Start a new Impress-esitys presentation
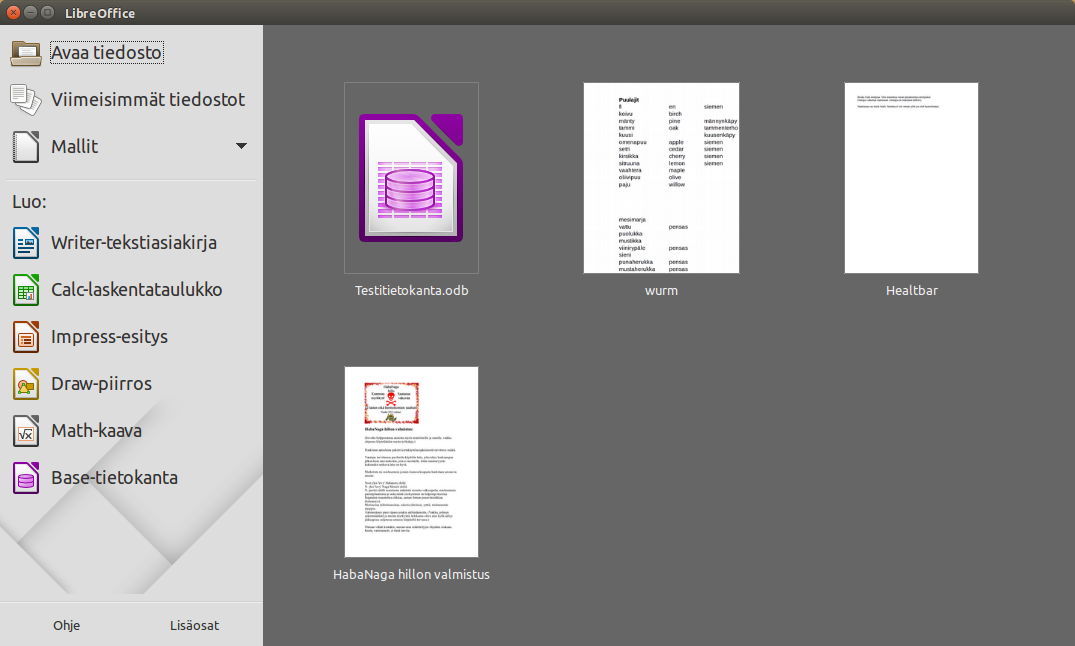This screenshot has width=1075, height=646. [x=109, y=337]
